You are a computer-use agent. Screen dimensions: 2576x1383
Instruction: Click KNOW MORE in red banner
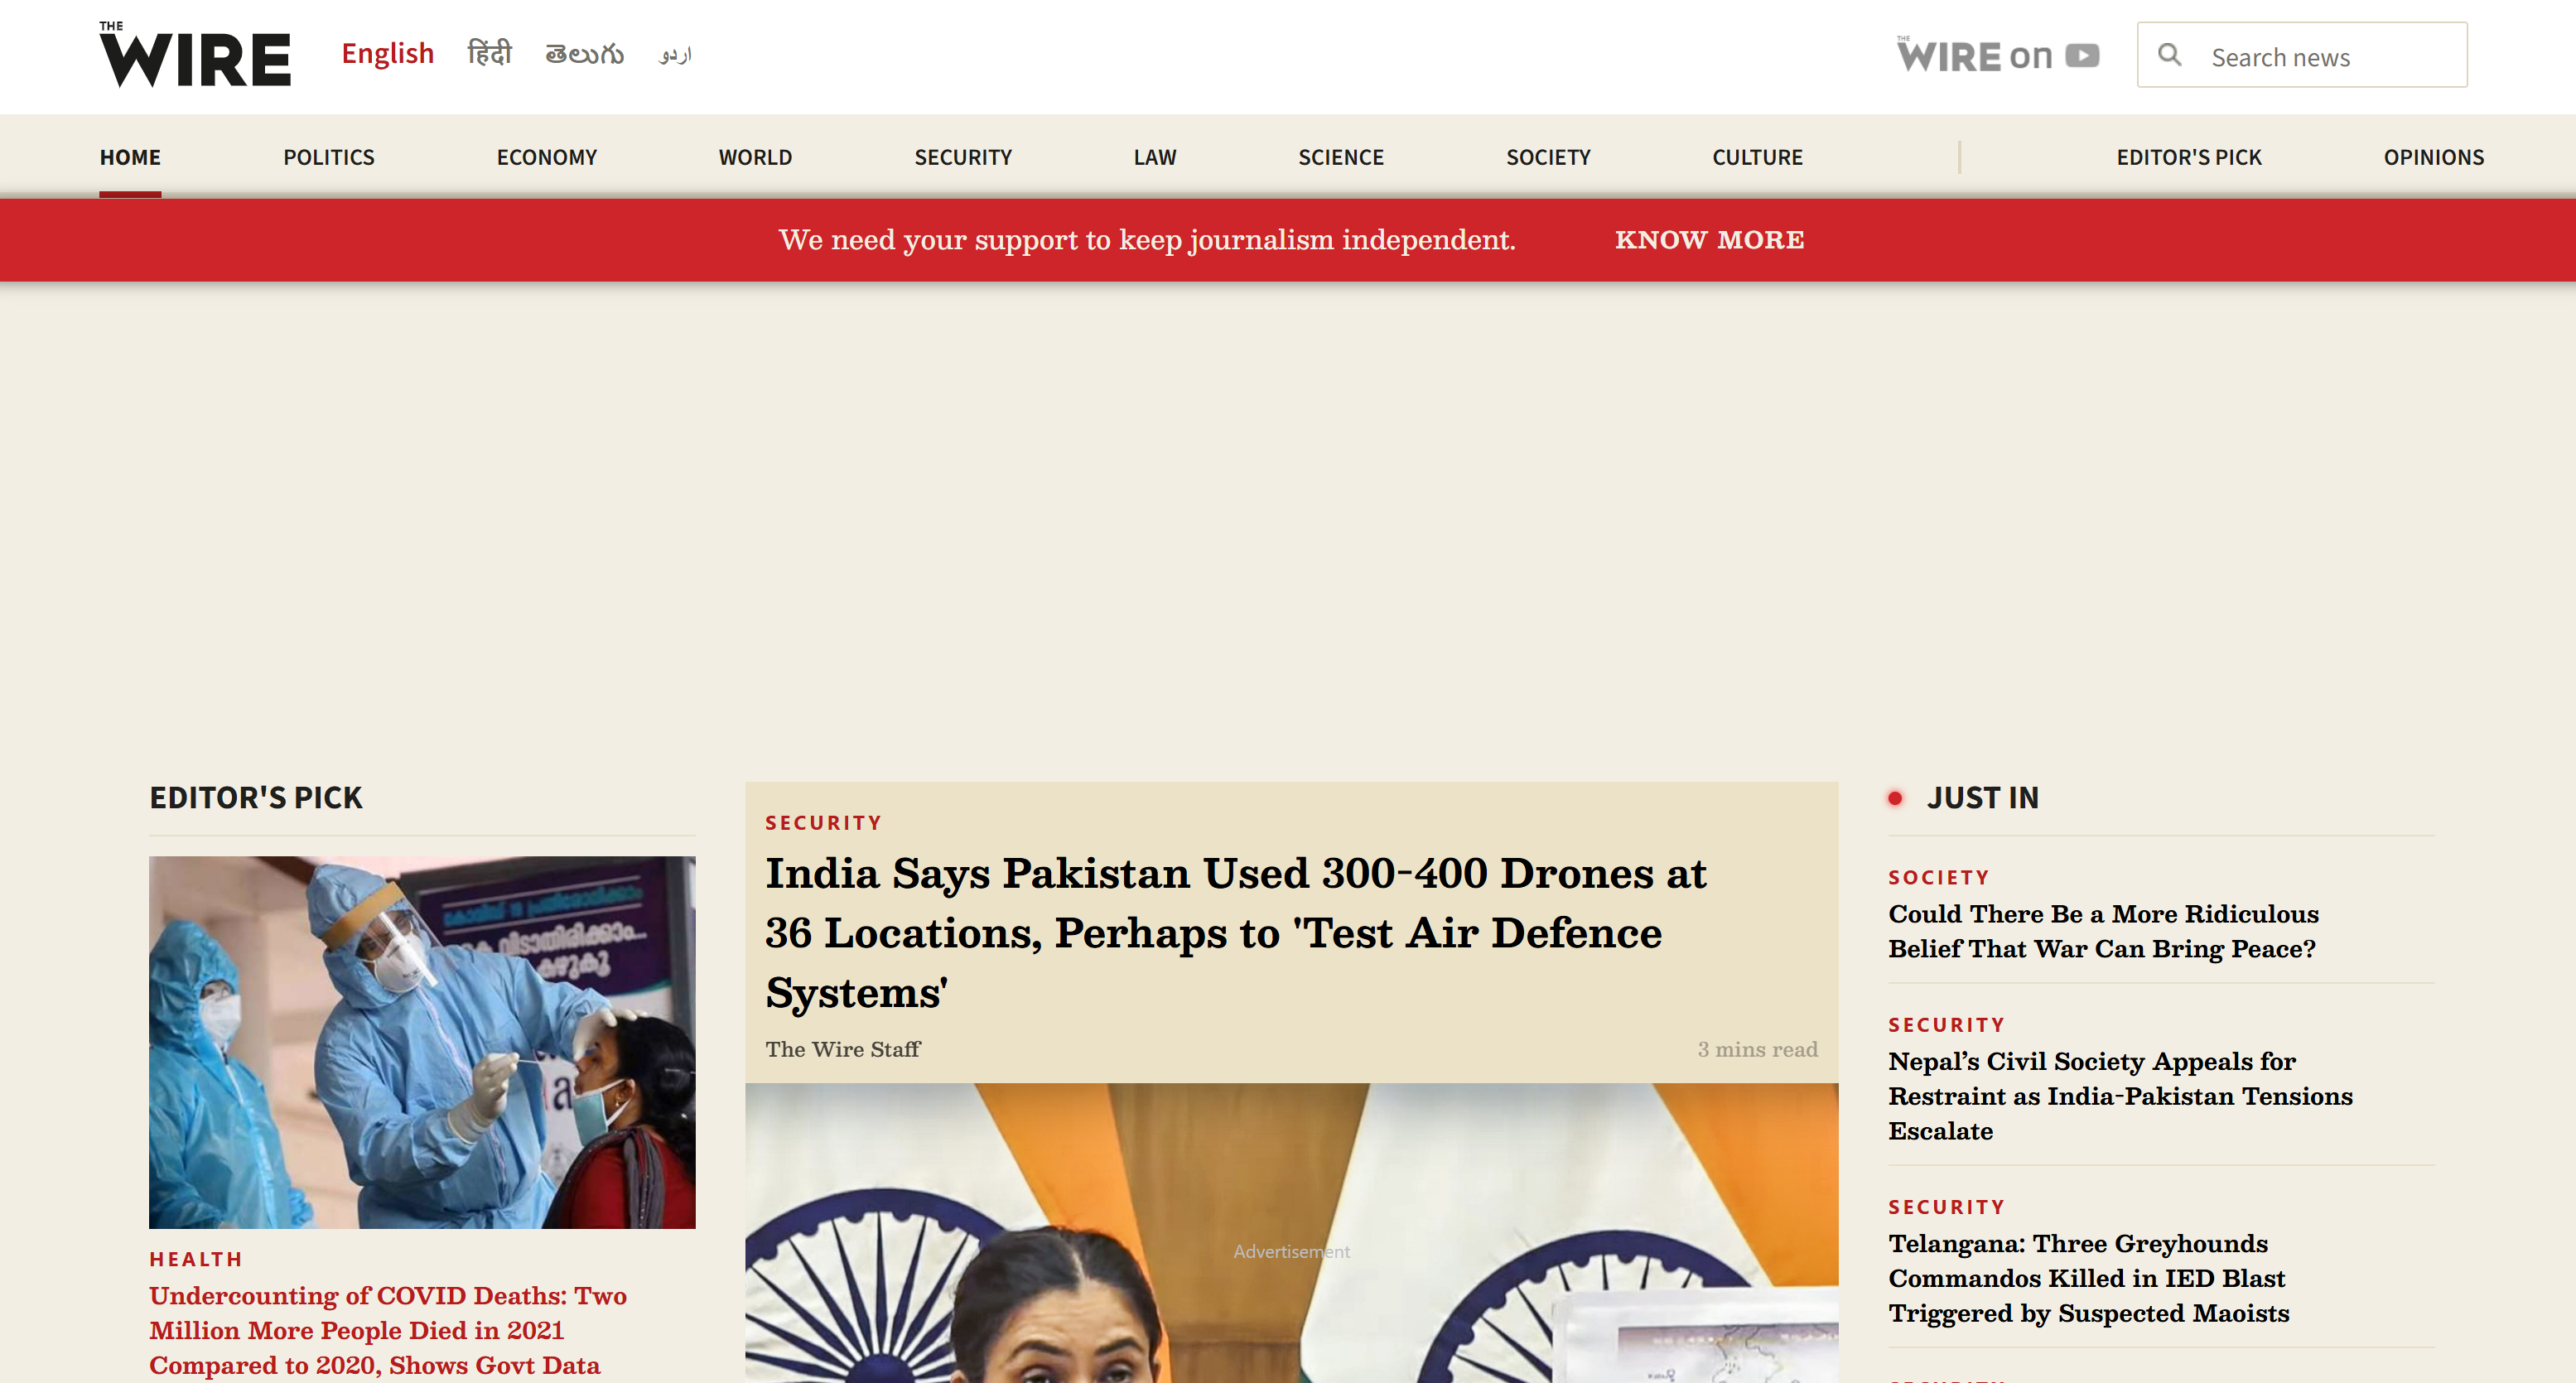pyautogui.click(x=1709, y=240)
